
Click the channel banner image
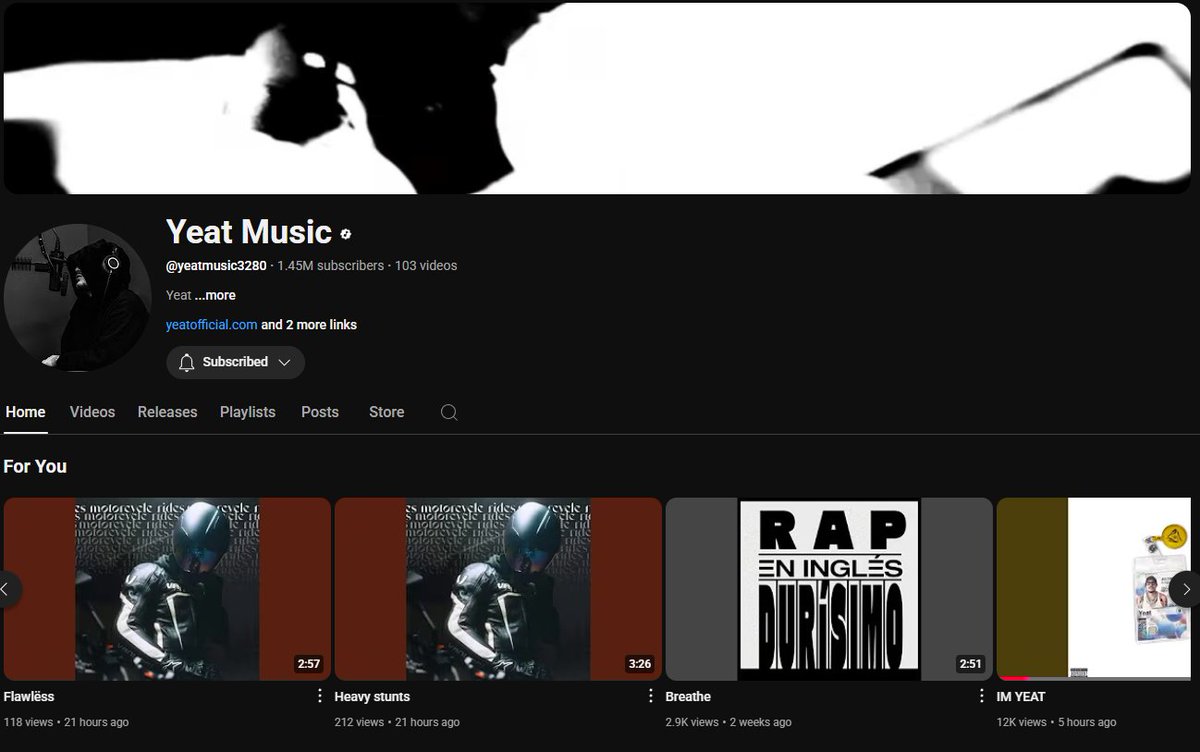pos(598,98)
